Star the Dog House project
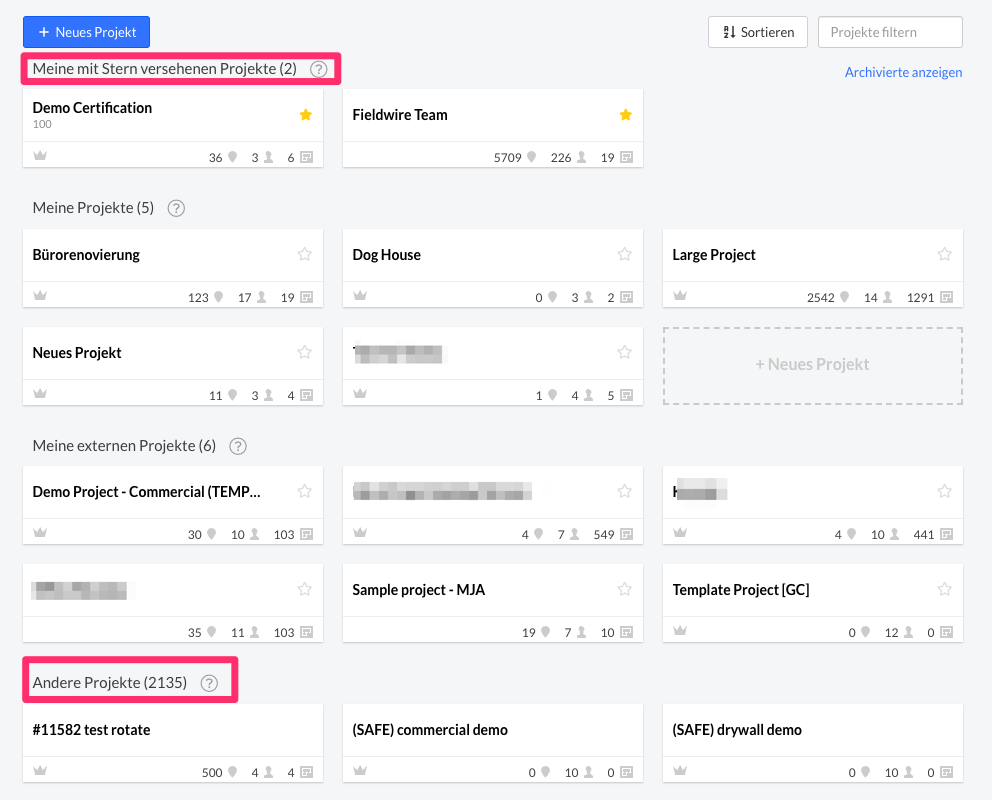Viewport: 992px width, 800px height. click(625, 255)
